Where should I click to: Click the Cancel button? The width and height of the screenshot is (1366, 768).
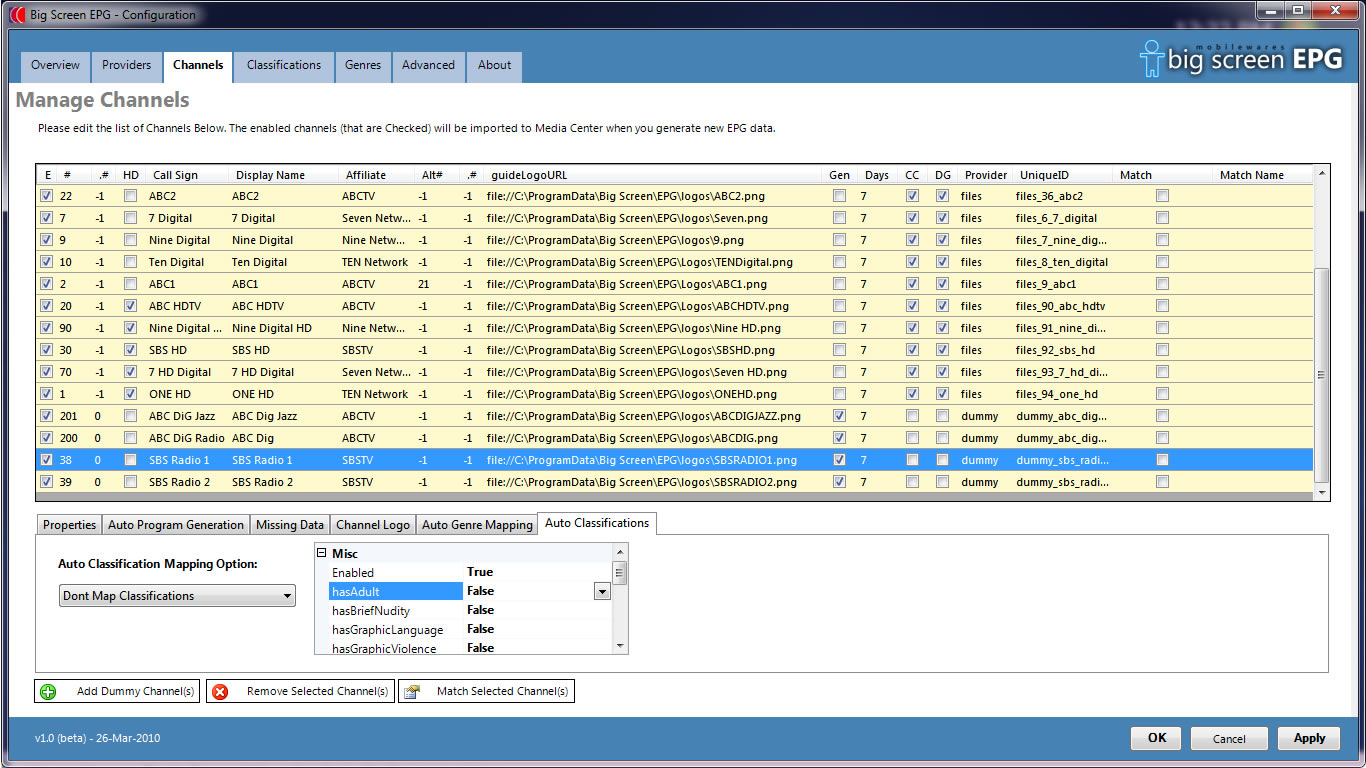point(1230,738)
